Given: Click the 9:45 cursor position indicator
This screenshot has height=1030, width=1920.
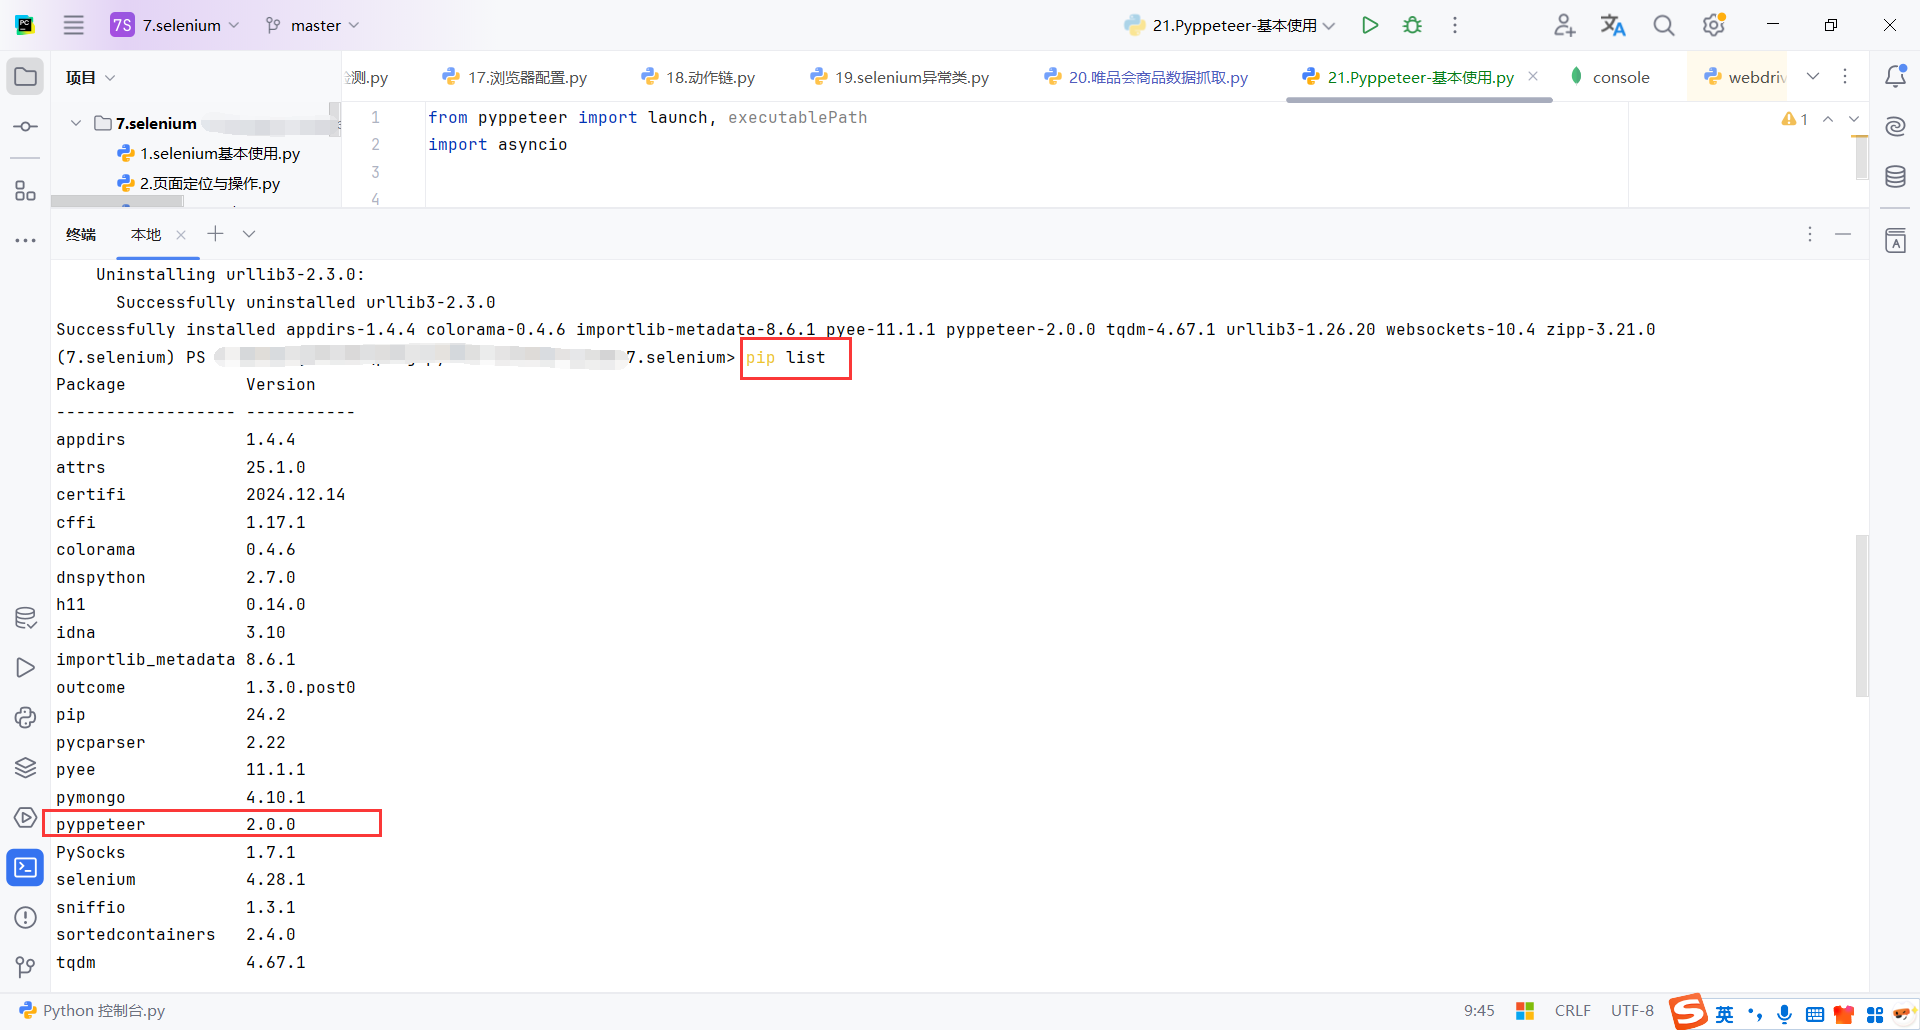Looking at the screenshot, I should point(1479,1011).
